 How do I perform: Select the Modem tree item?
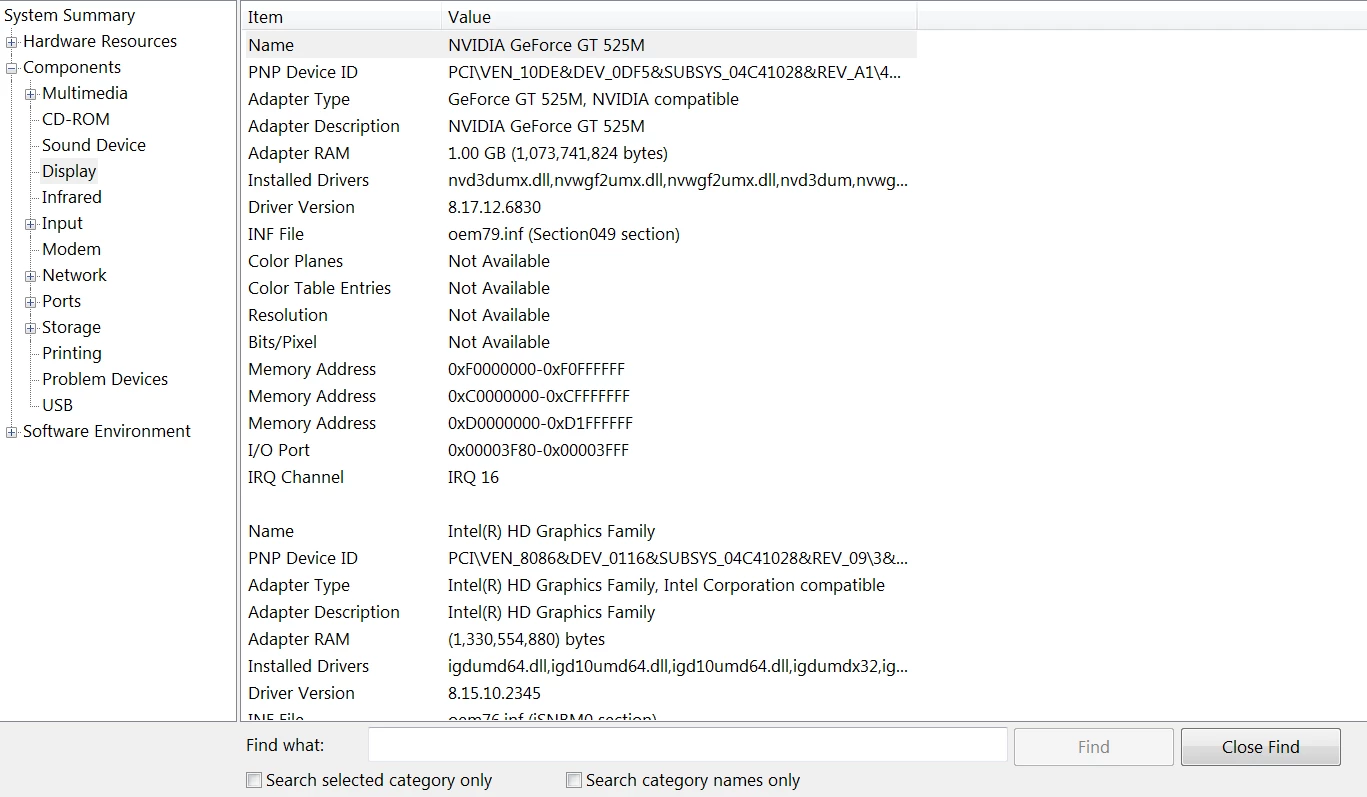[71, 249]
